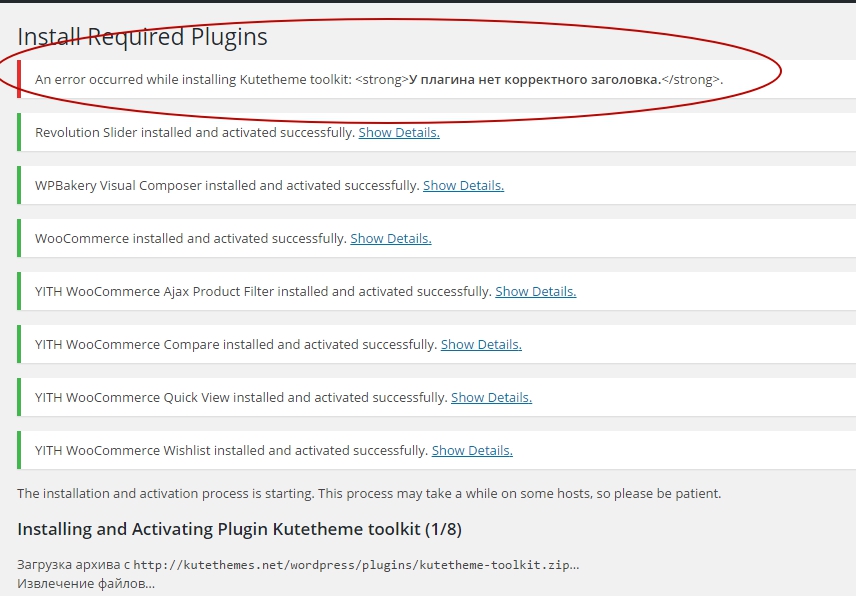View details of YITH WooCommerce Quick View
This screenshot has width=856, height=596.
[491, 397]
